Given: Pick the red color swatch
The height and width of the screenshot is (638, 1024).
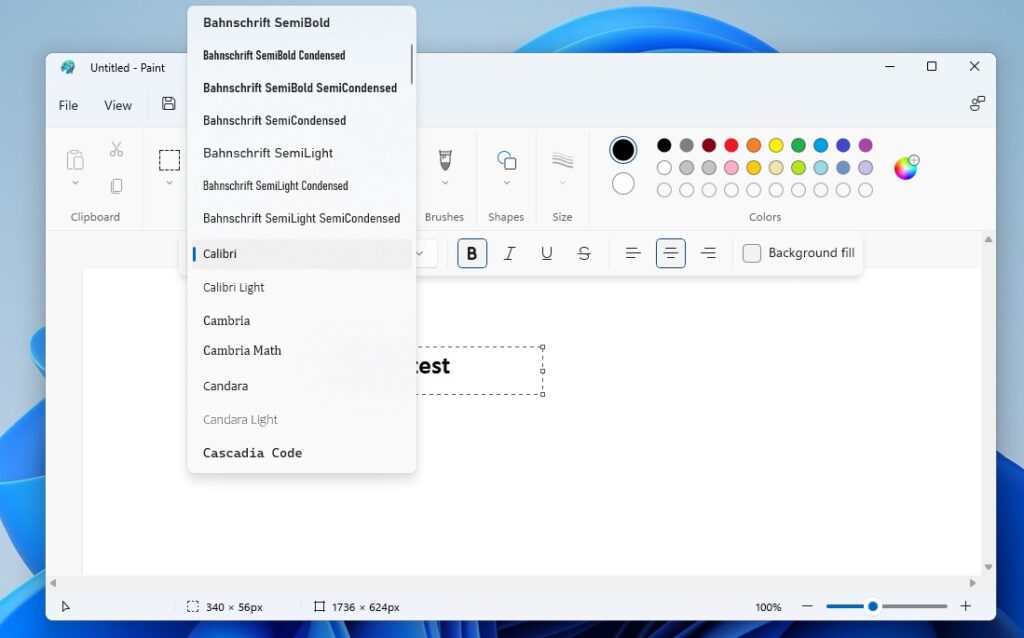Looking at the screenshot, I should (x=731, y=146).
